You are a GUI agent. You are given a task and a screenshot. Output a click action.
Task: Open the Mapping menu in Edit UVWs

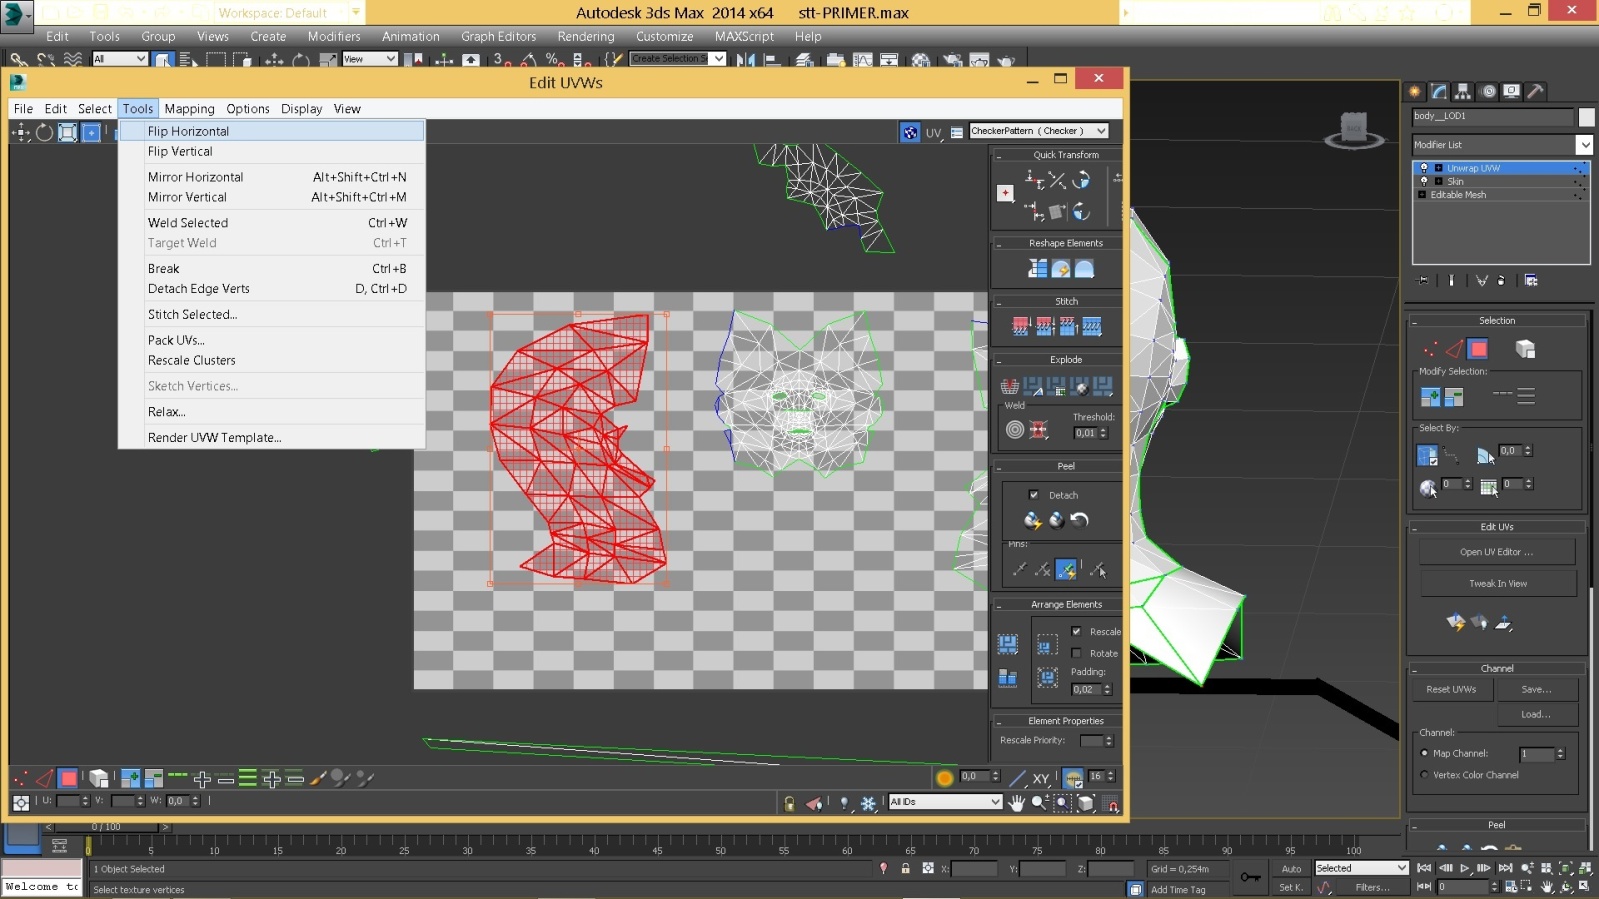click(x=189, y=109)
